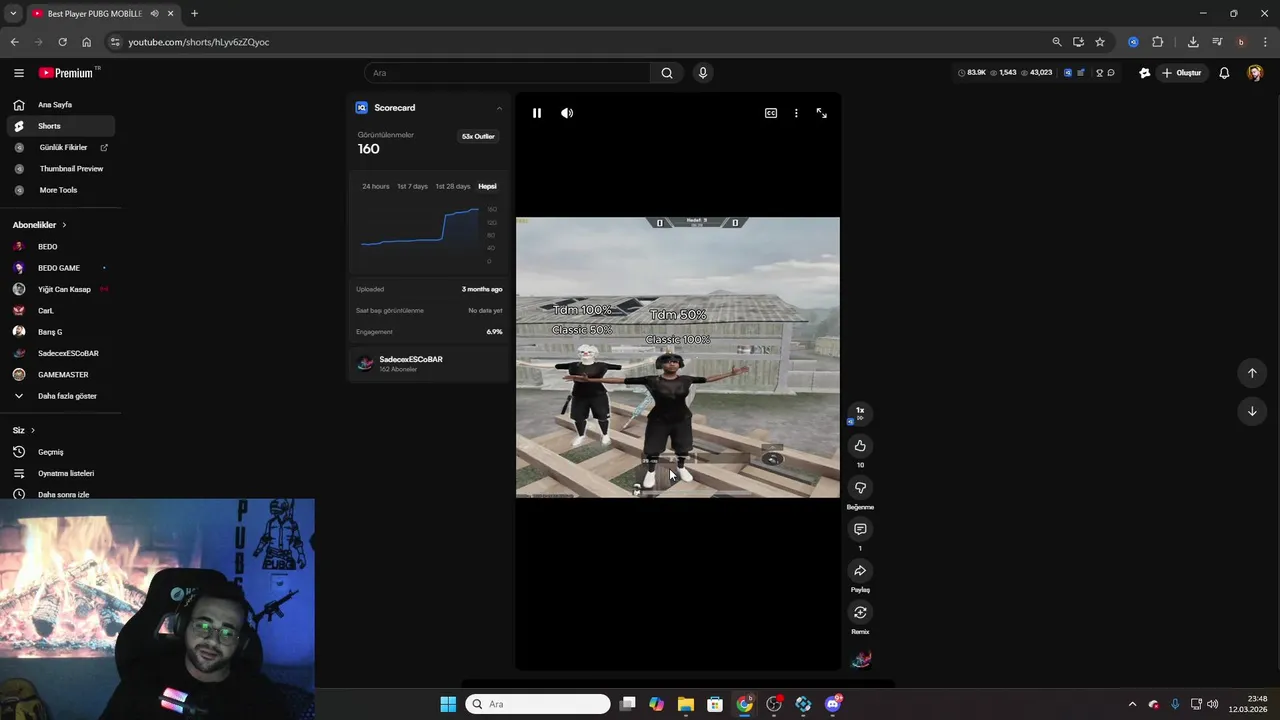Open the 1x playback speed control

[x=860, y=413]
